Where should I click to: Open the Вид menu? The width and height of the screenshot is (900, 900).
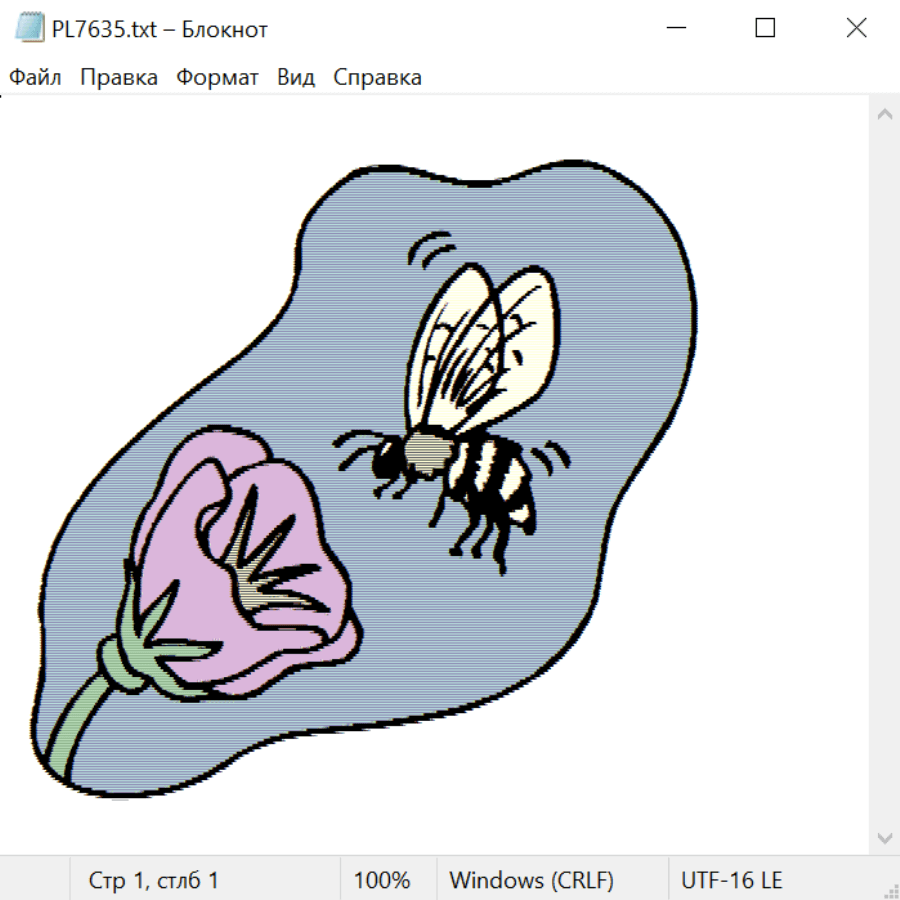296,78
